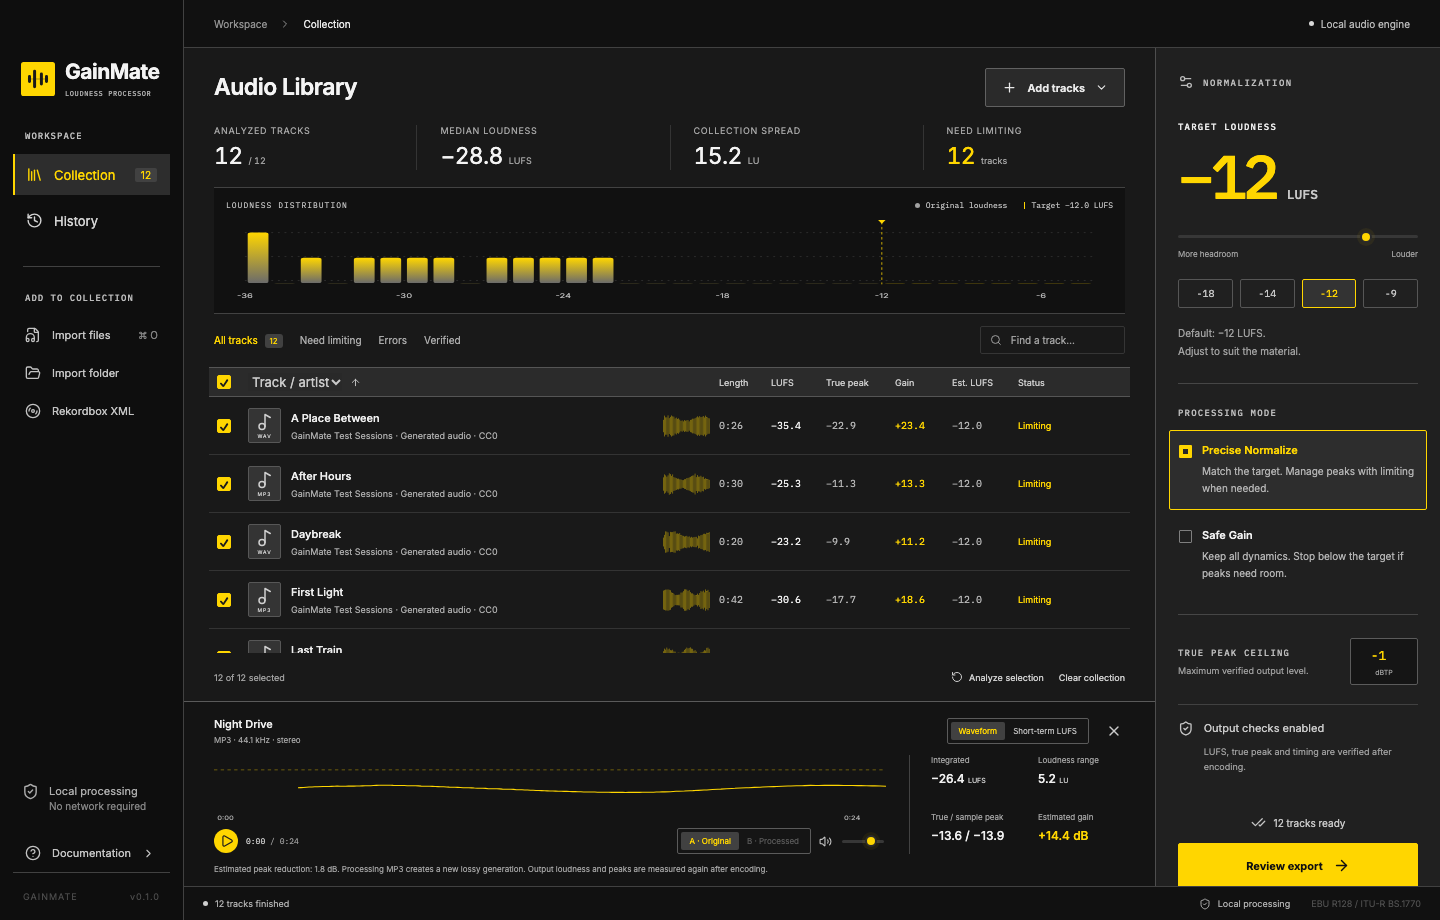1440x920 pixels.
Task: Switch preview to Short-term LUFS view
Action: [x=1045, y=731]
